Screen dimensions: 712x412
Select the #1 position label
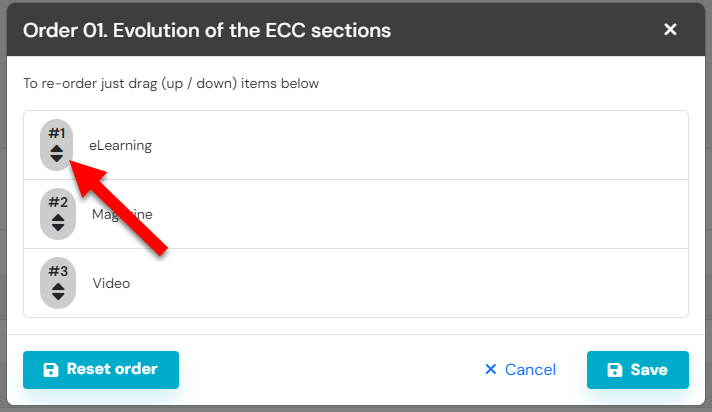[x=57, y=133]
